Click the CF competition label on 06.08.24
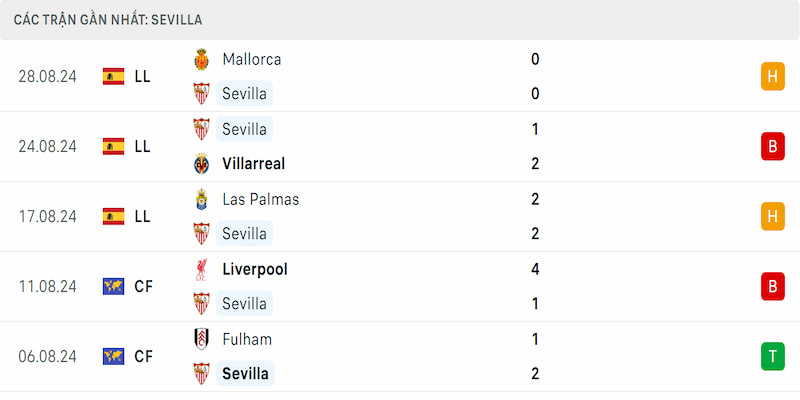This screenshot has height=400, width=800. (x=144, y=357)
